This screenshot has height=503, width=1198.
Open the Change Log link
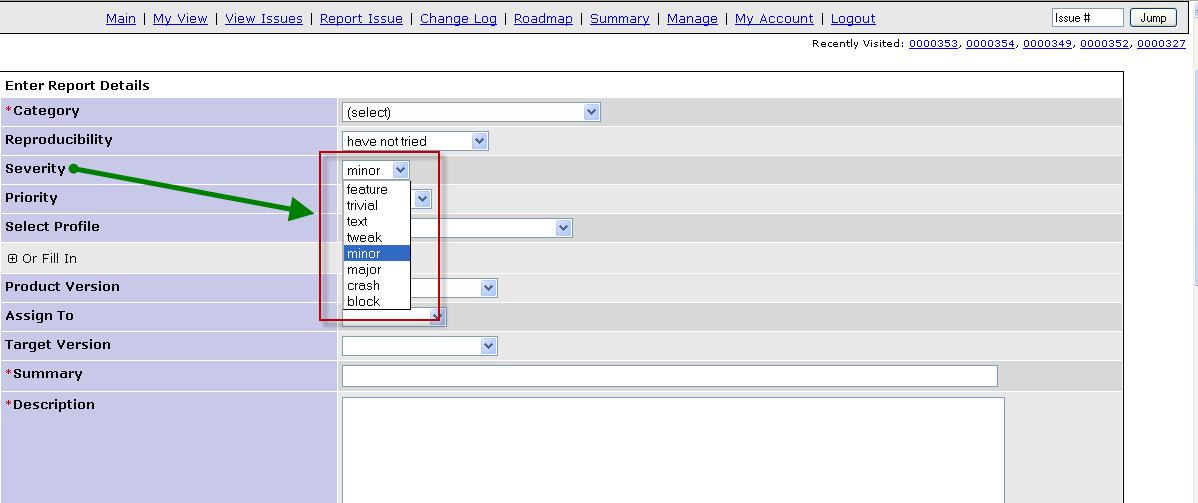coord(458,18)
